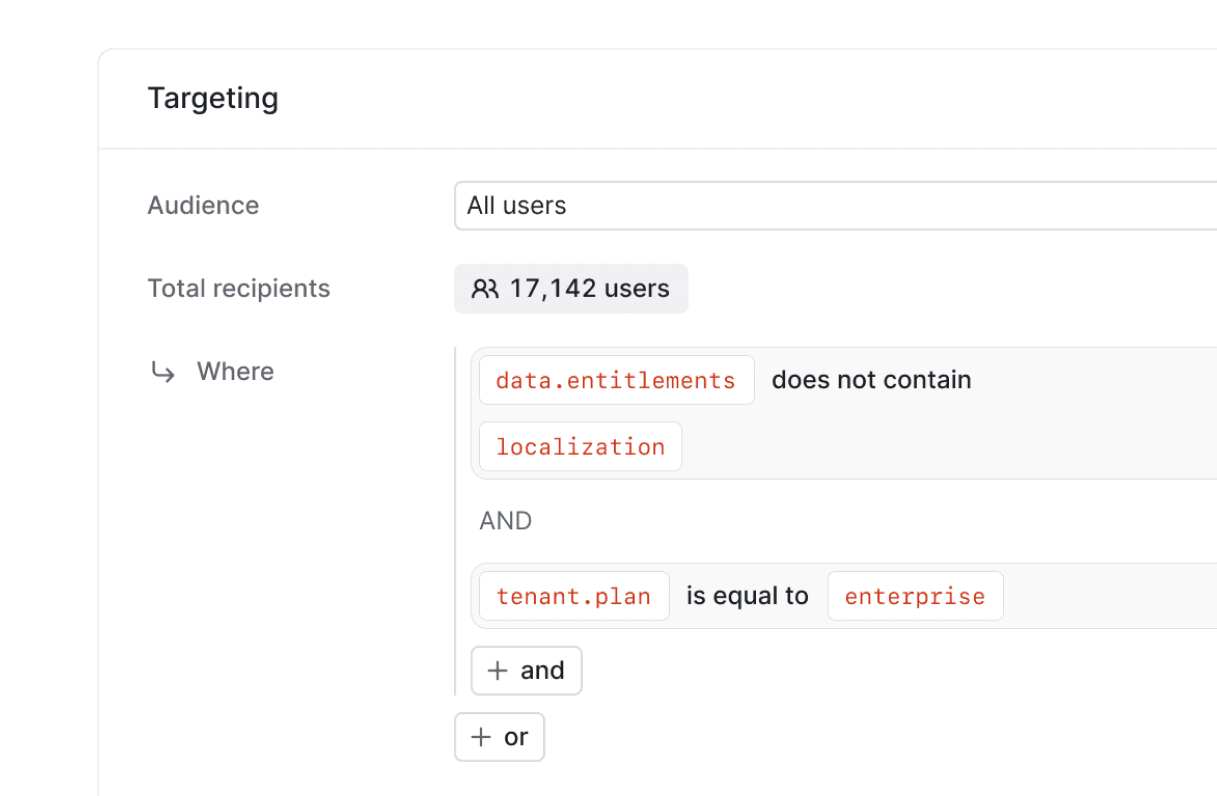Click the plus icon in the and button

(x=497, y=670)
